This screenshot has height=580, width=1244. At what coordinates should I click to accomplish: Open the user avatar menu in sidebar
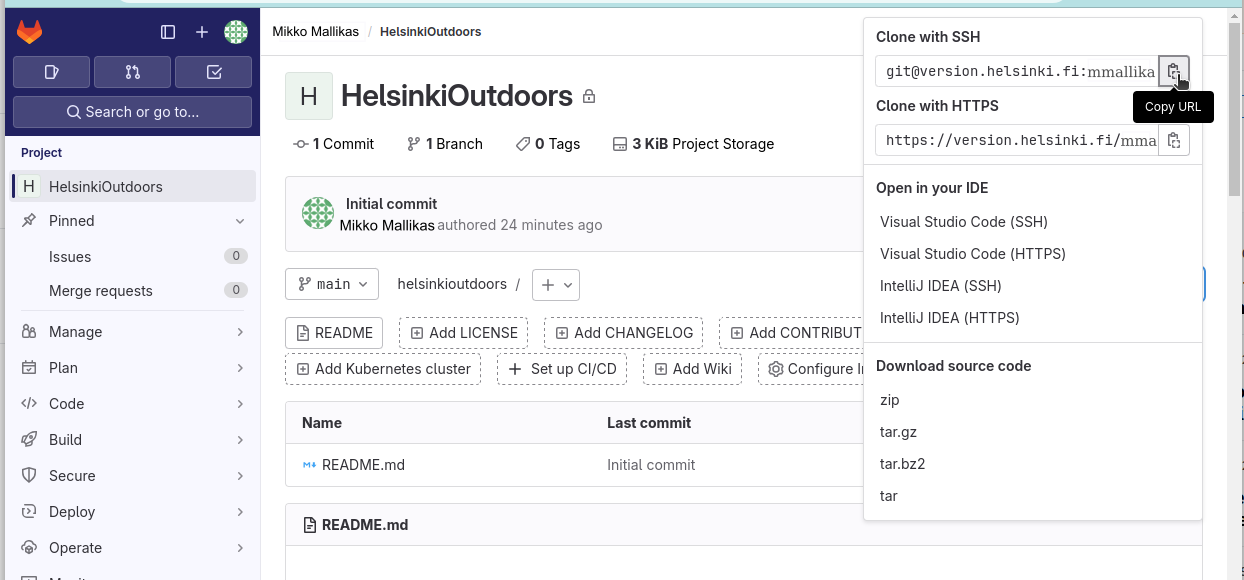tap(236, 32)
